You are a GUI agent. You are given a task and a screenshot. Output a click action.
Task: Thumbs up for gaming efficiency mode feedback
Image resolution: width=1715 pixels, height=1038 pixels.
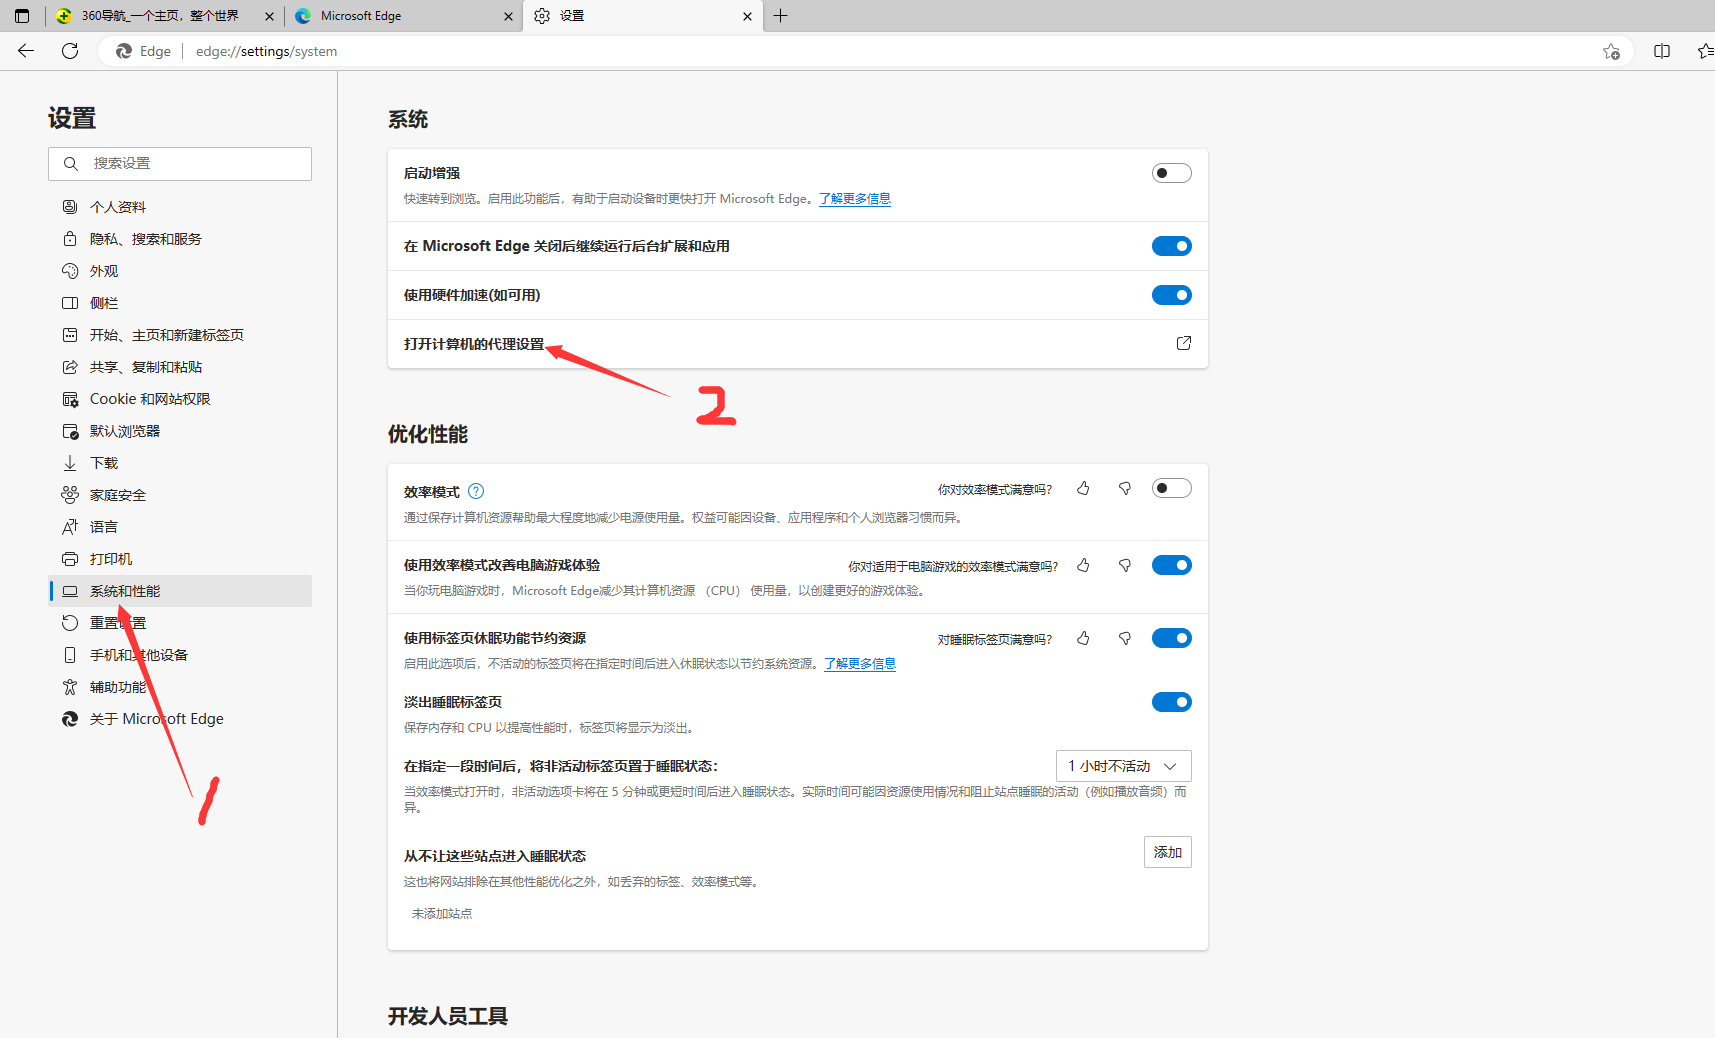(x=1083, y=565)
